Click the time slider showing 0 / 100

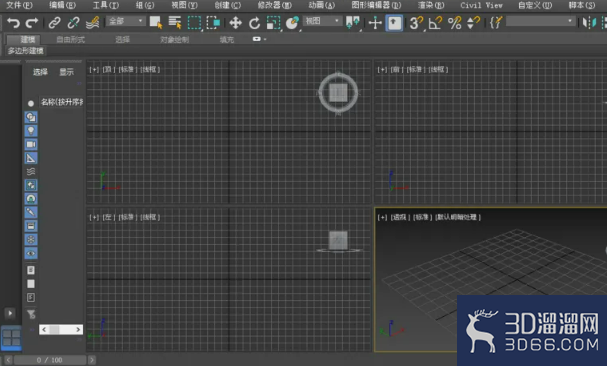click(x=50, y=360)
